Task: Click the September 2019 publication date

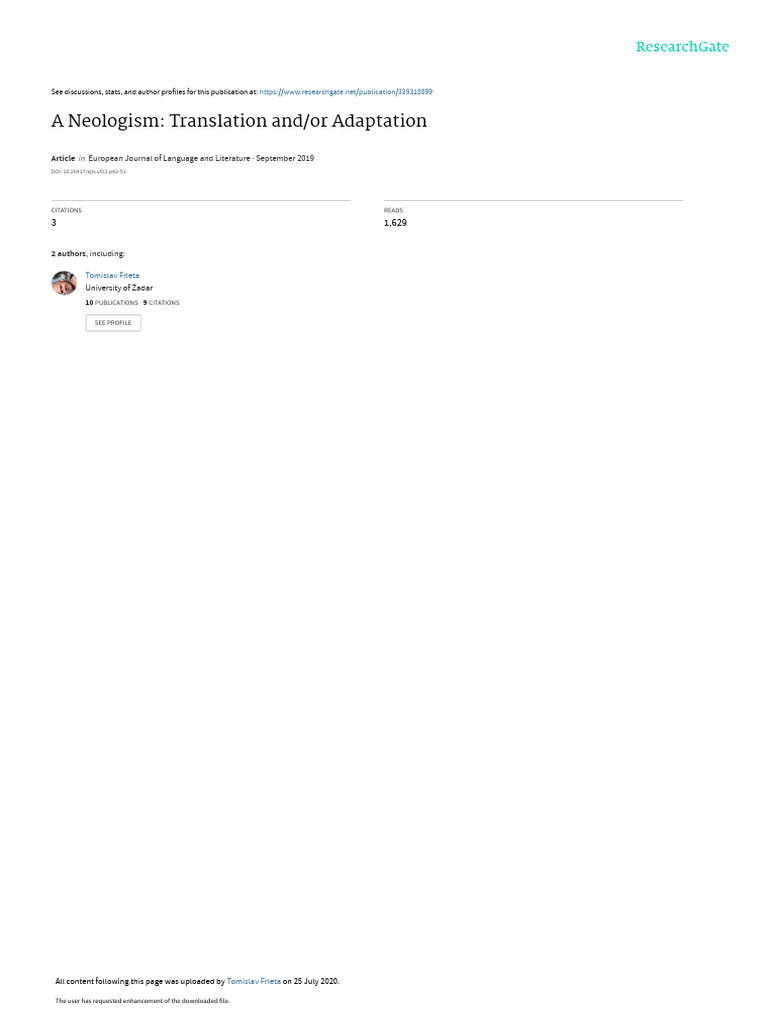Action: (x=285, y=158)
